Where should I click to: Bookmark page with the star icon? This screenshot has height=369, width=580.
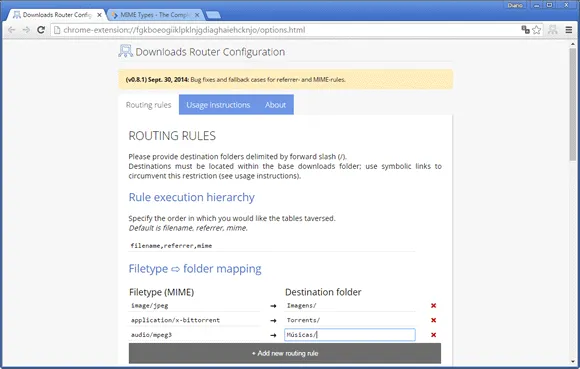click(536, 30)
